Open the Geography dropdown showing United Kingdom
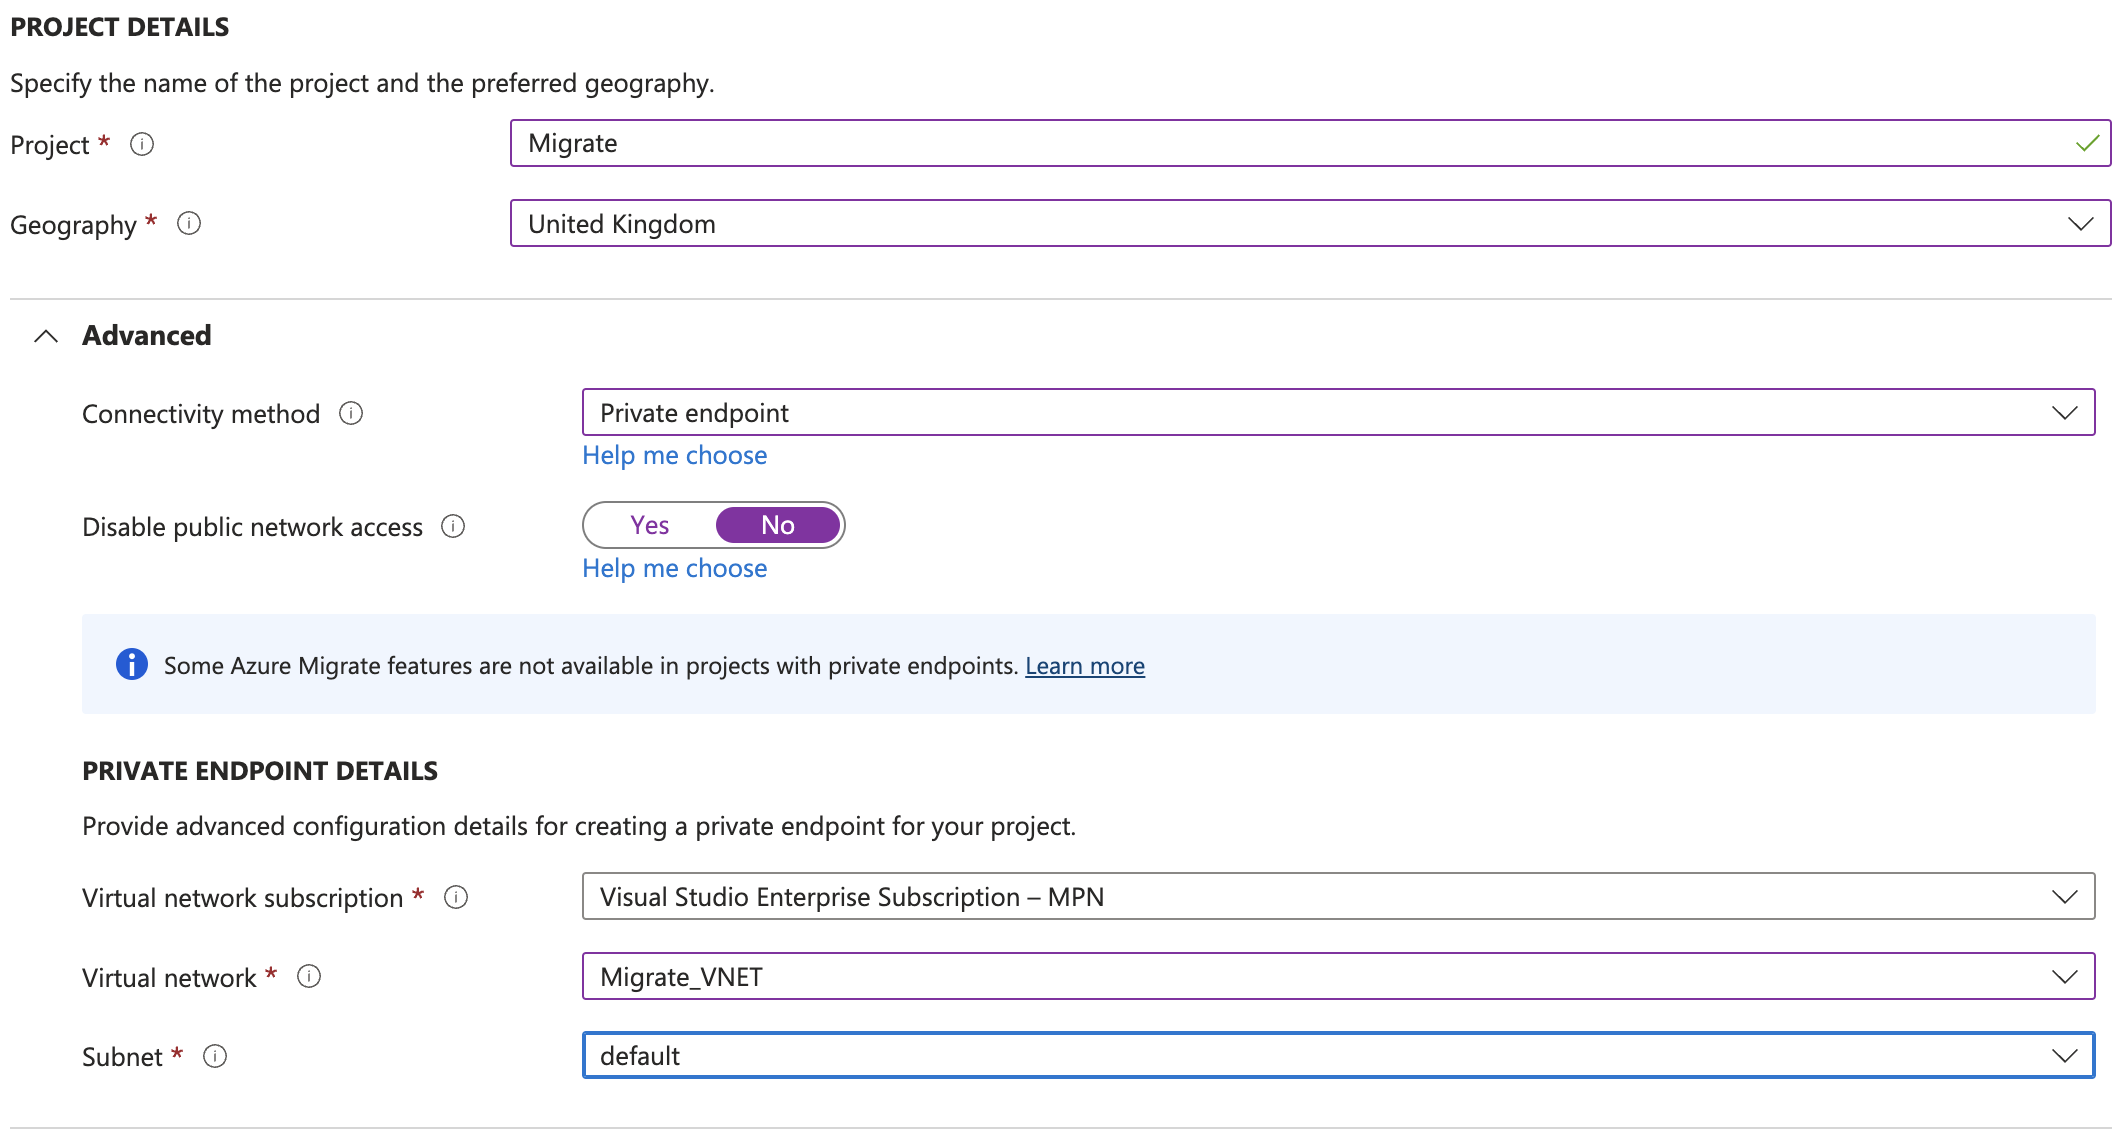The height and width of the screenshot is (1136, 2126). 1310,223
